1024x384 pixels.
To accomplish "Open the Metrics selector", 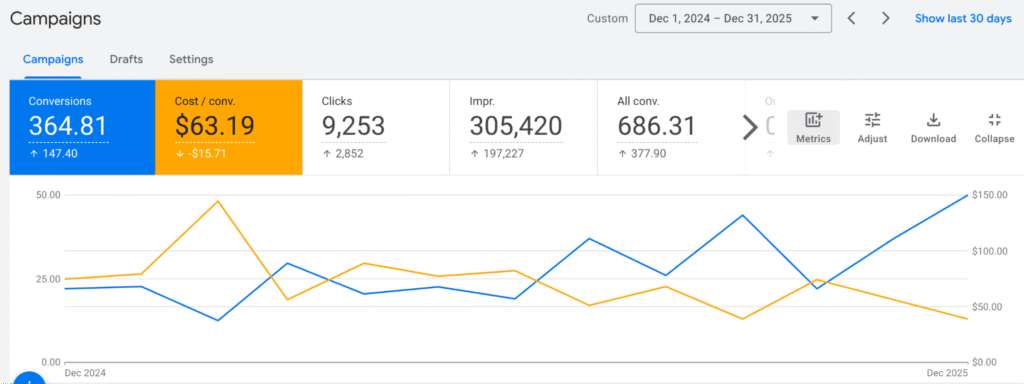I will [x=813, y=127].
